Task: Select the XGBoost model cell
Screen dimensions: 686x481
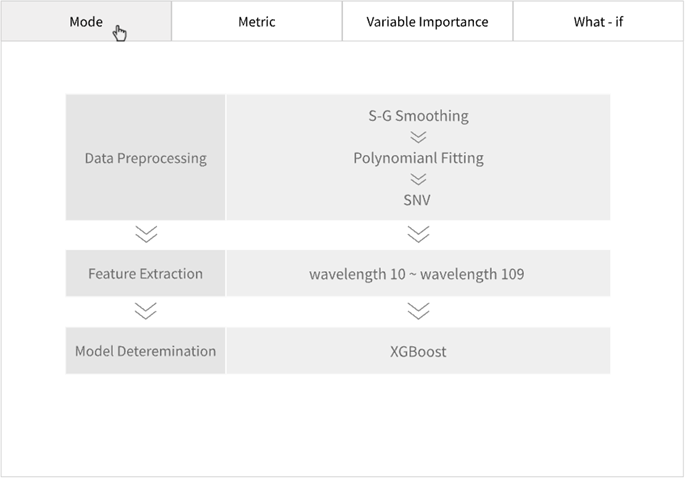Action: tap(418, 351)
